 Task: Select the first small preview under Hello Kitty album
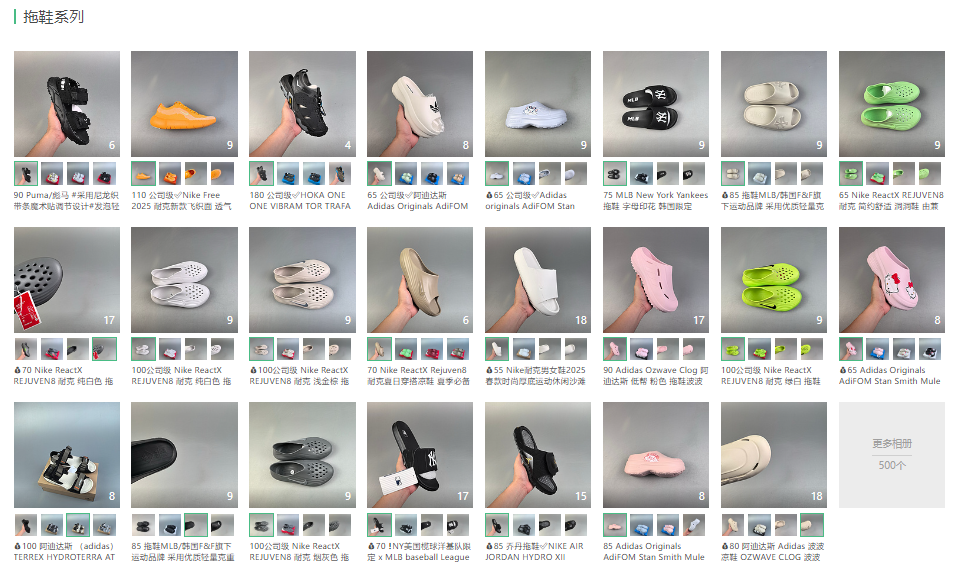click(x=851, y=349)
